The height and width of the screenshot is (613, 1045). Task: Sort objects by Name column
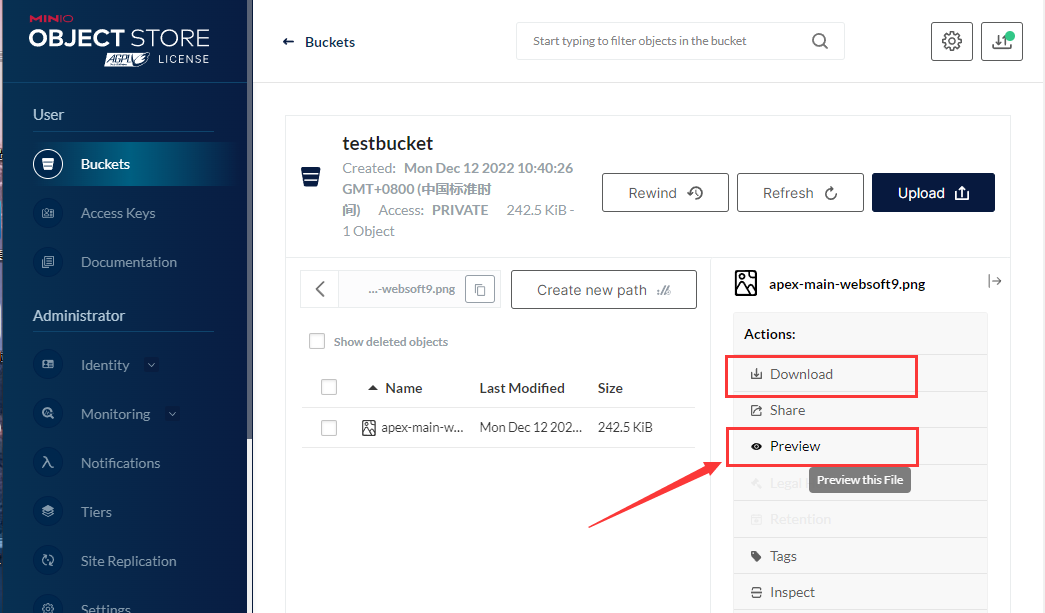[x=403, y=388]
